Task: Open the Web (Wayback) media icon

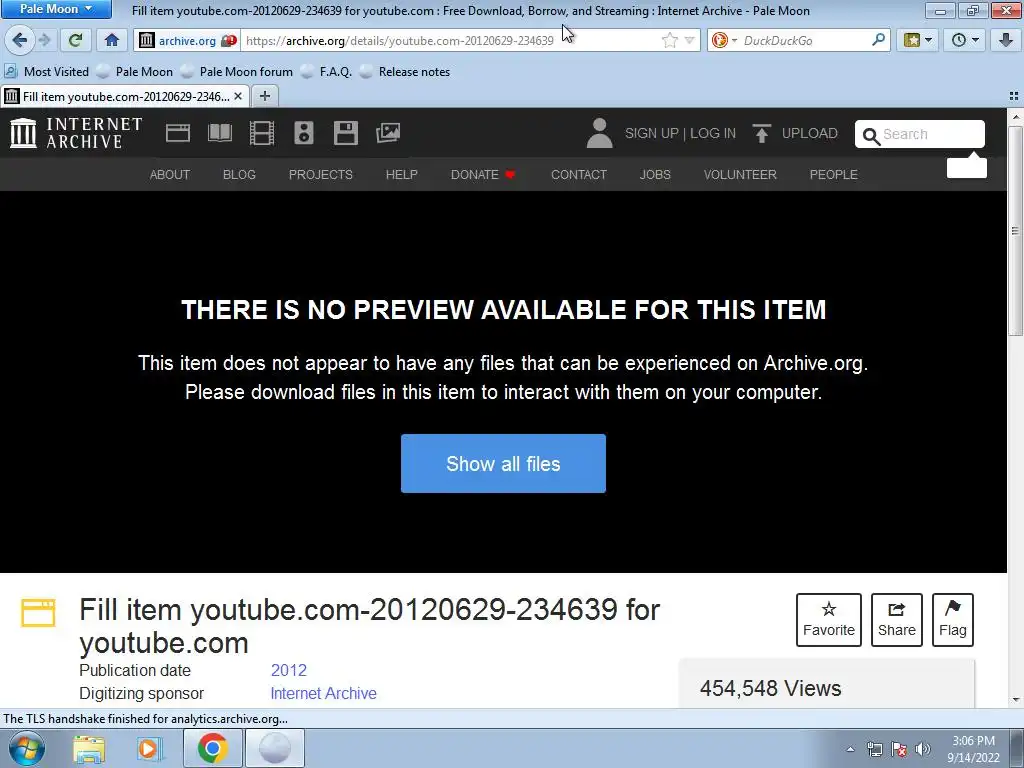Action: [x=178, y=133]
